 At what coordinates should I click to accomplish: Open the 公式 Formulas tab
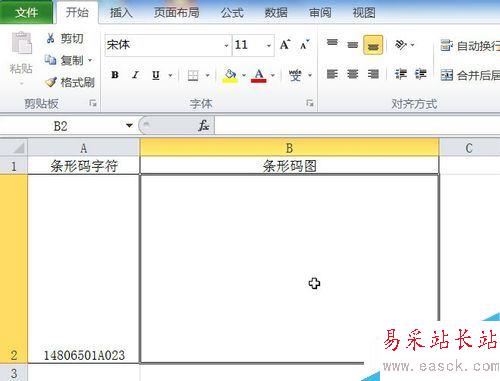point(232,13)
